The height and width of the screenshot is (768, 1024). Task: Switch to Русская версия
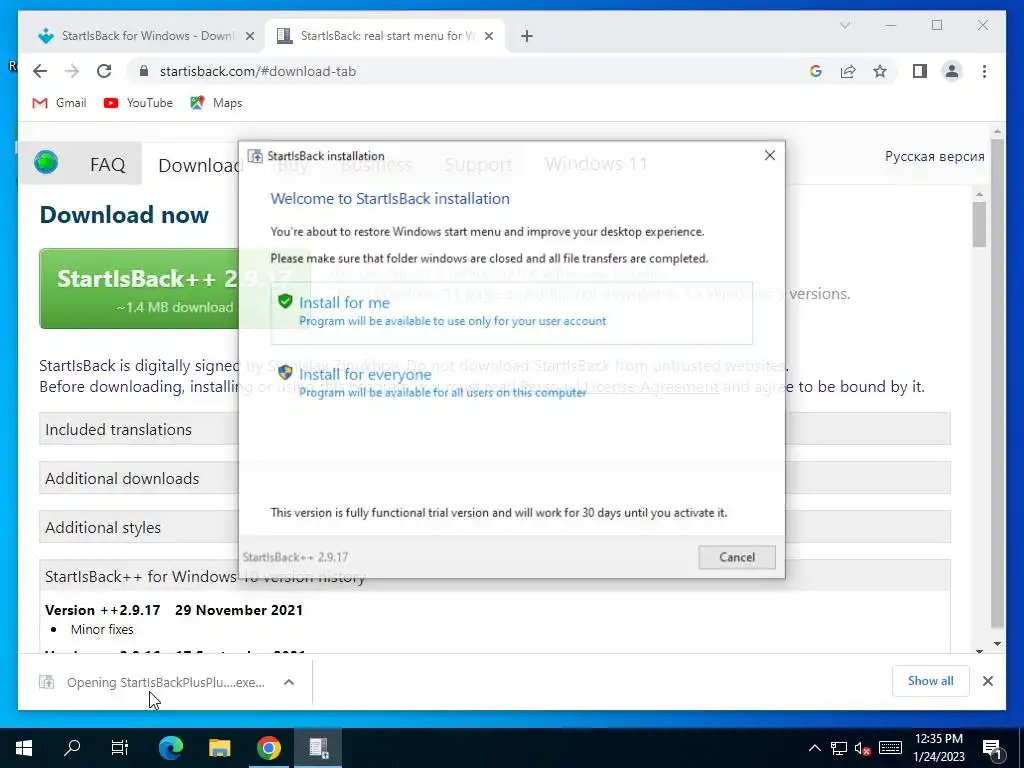click(x=934, y=156)
